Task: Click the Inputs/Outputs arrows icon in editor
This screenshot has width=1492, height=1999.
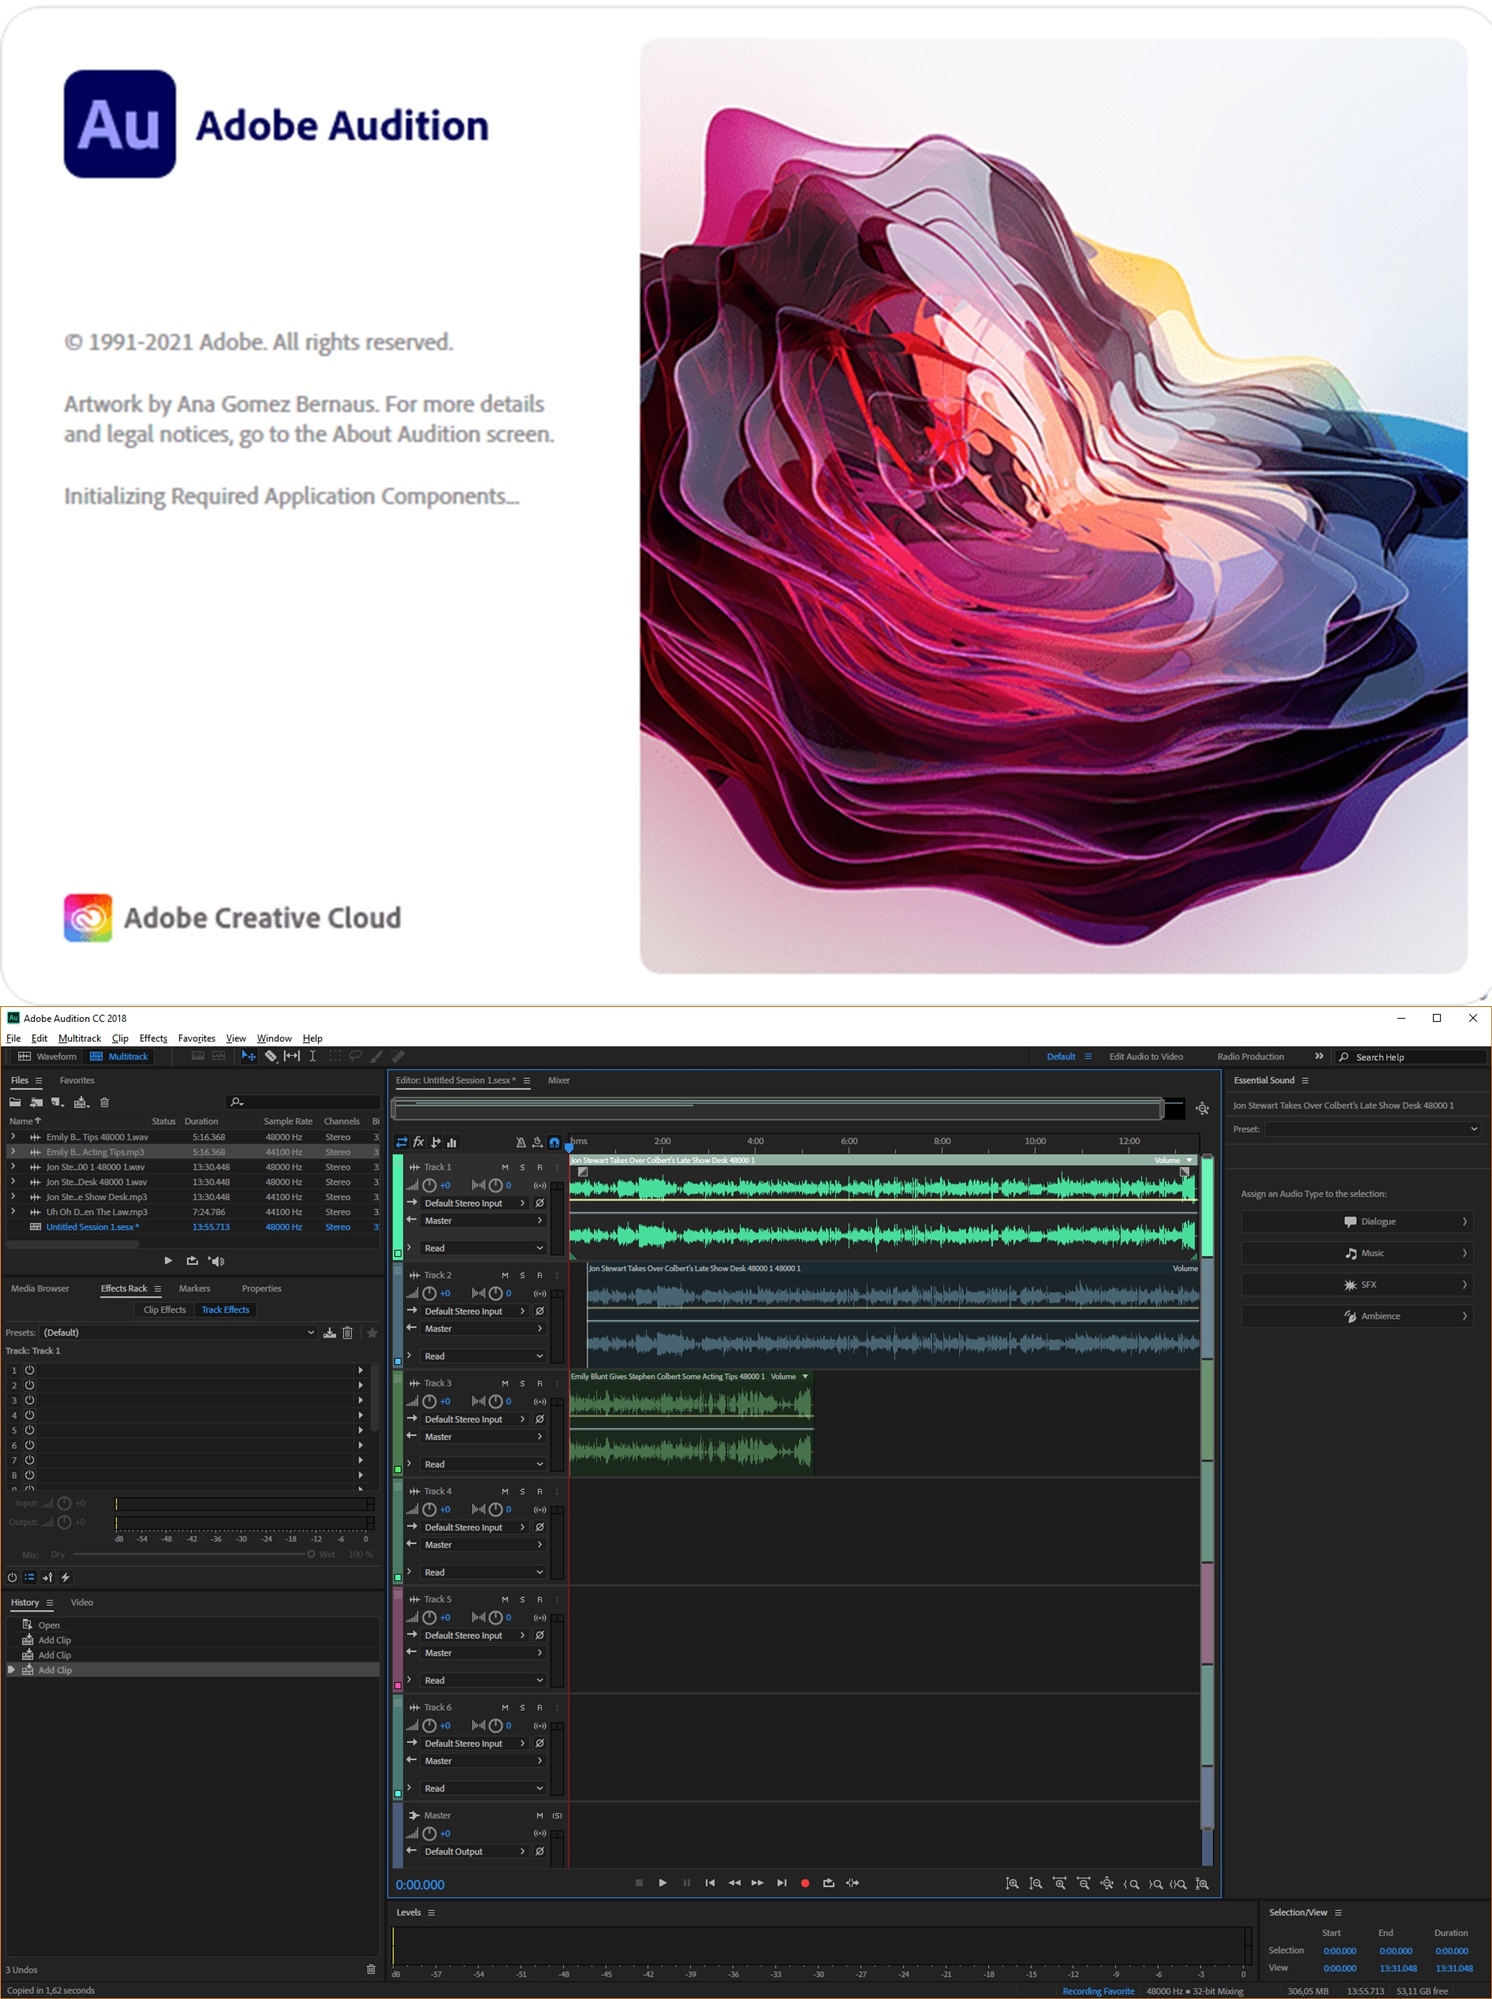Action: tap(402, 1142)
